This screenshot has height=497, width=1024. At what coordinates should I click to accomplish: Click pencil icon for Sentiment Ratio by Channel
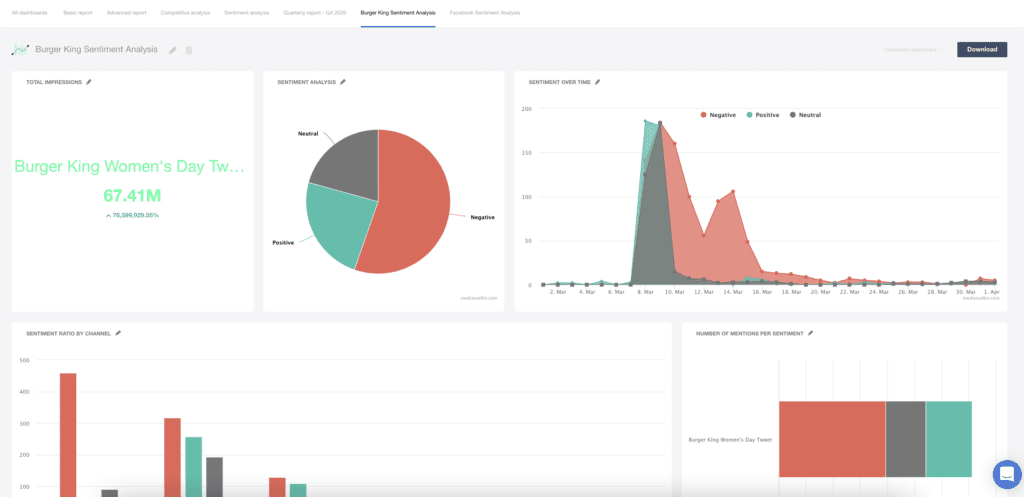[118, 333]
